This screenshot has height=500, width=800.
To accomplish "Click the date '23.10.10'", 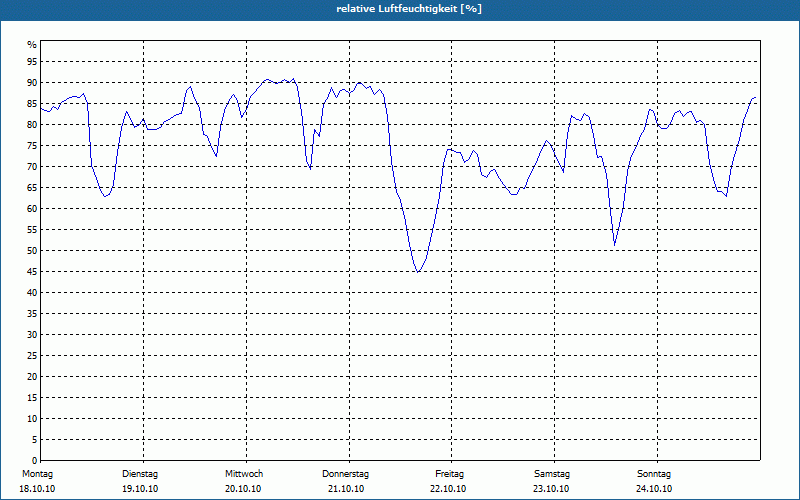I will click(x=551, y=489).
